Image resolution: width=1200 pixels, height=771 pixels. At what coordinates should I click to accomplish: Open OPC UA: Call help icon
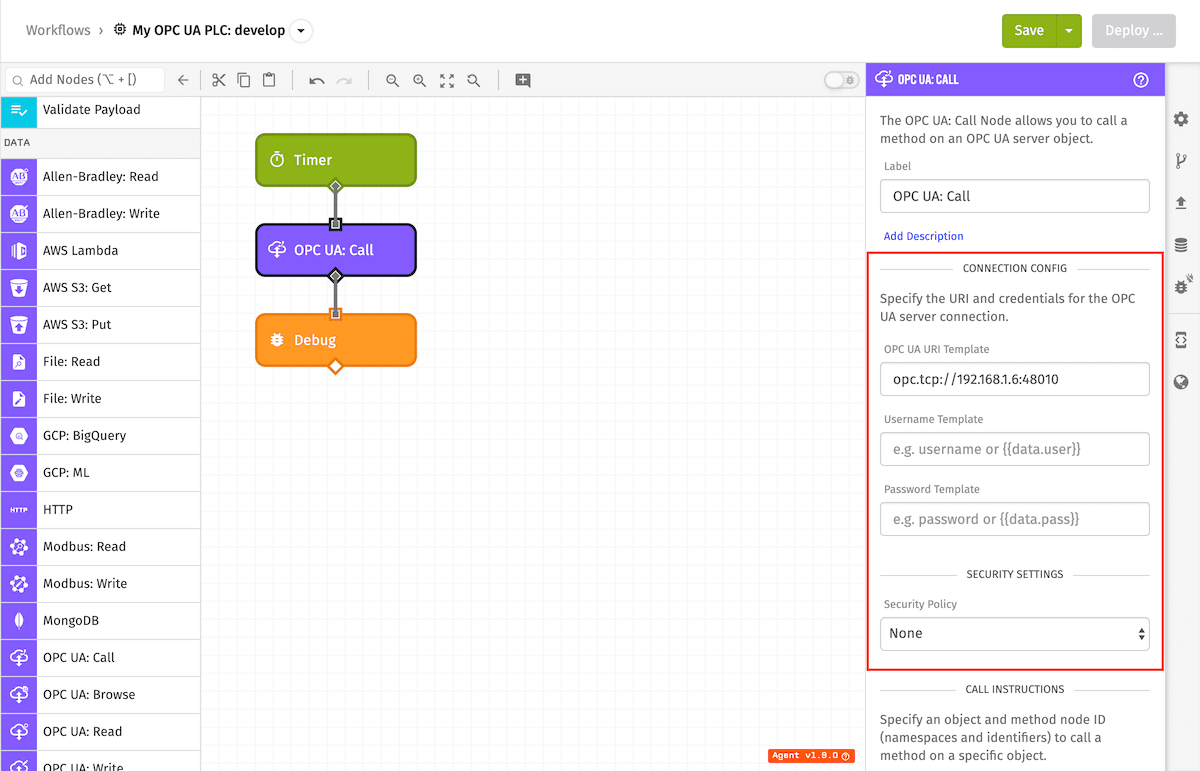click(x=1141, y=80)
